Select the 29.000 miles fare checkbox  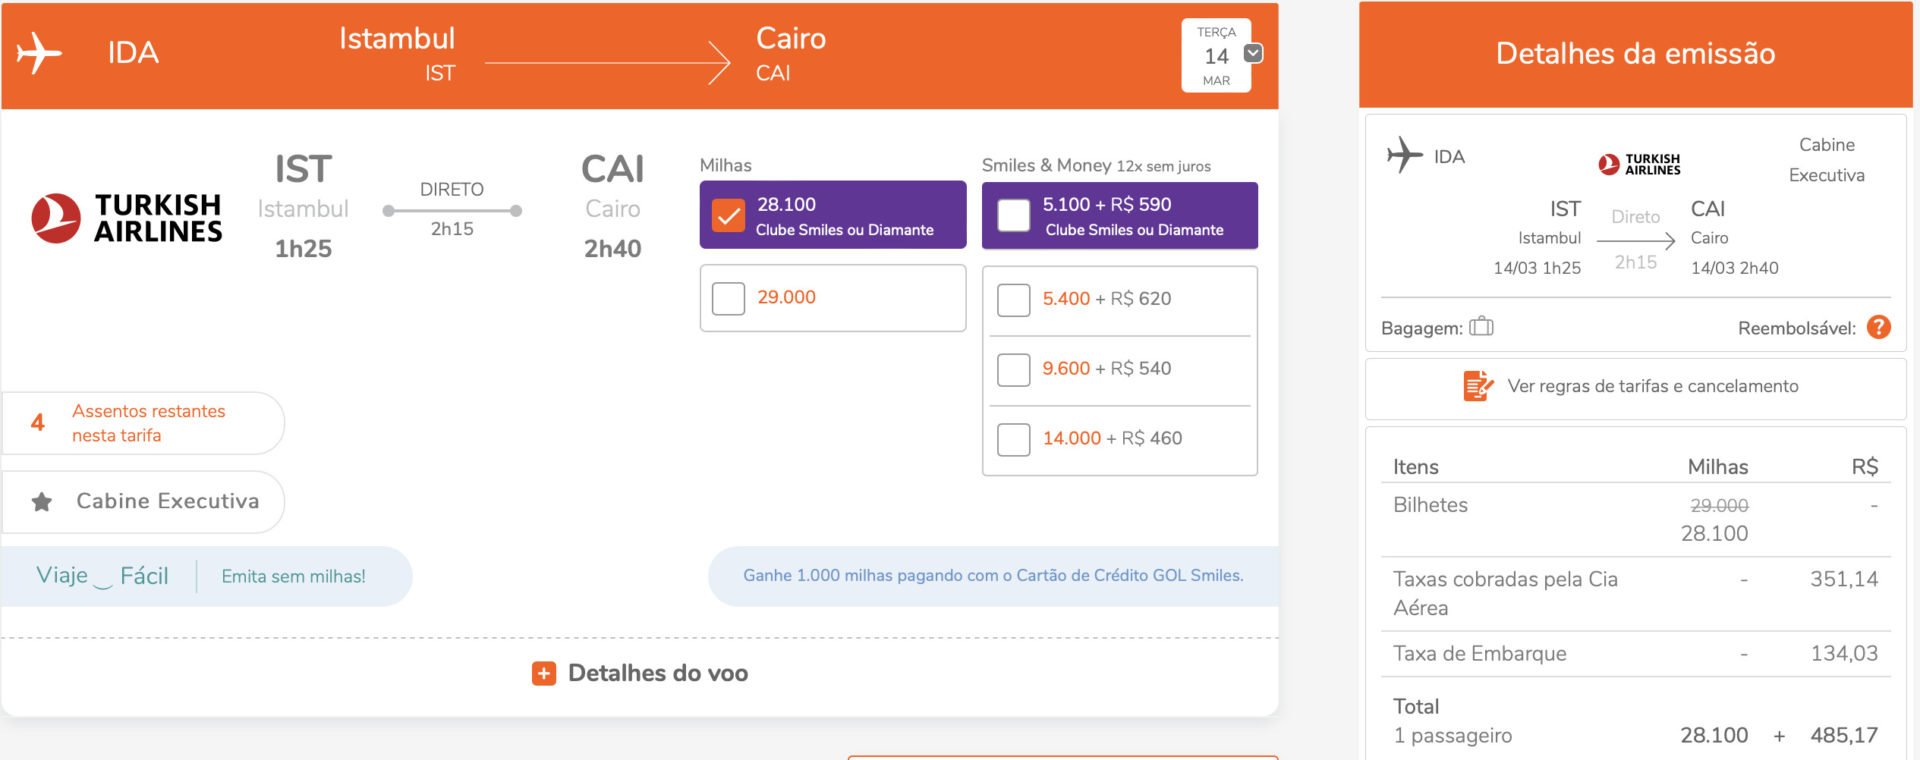(x=728, y=298)
